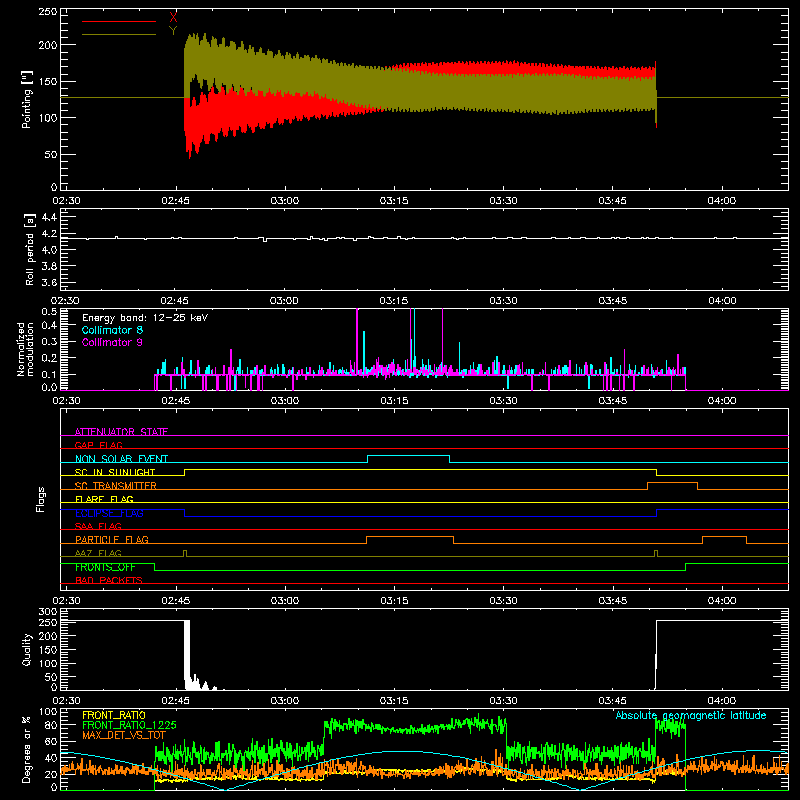
Task: Select the 'Pointing' axis label
Action: pos(27,101)
